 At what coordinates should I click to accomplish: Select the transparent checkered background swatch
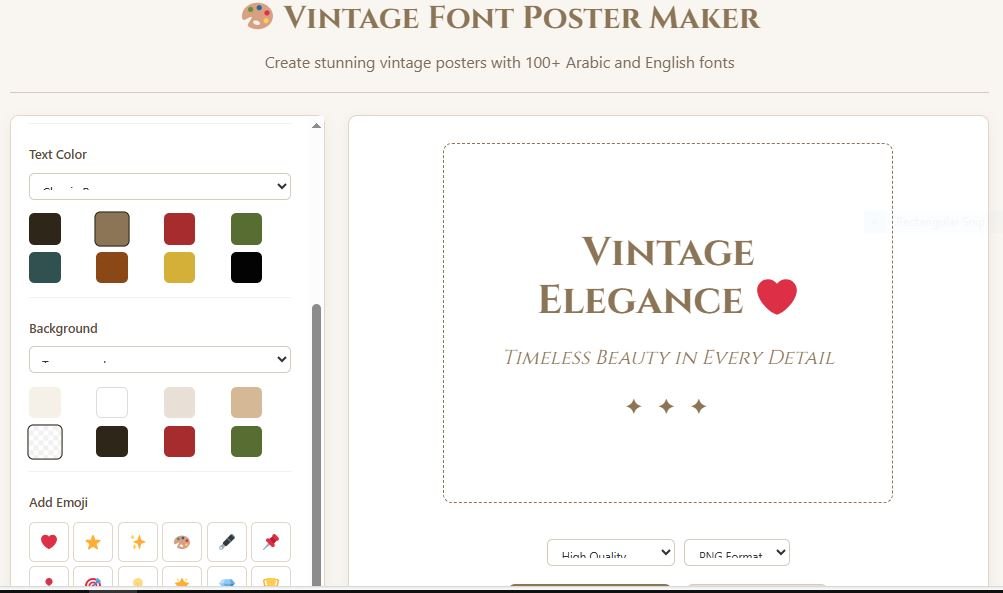[45, 441]
